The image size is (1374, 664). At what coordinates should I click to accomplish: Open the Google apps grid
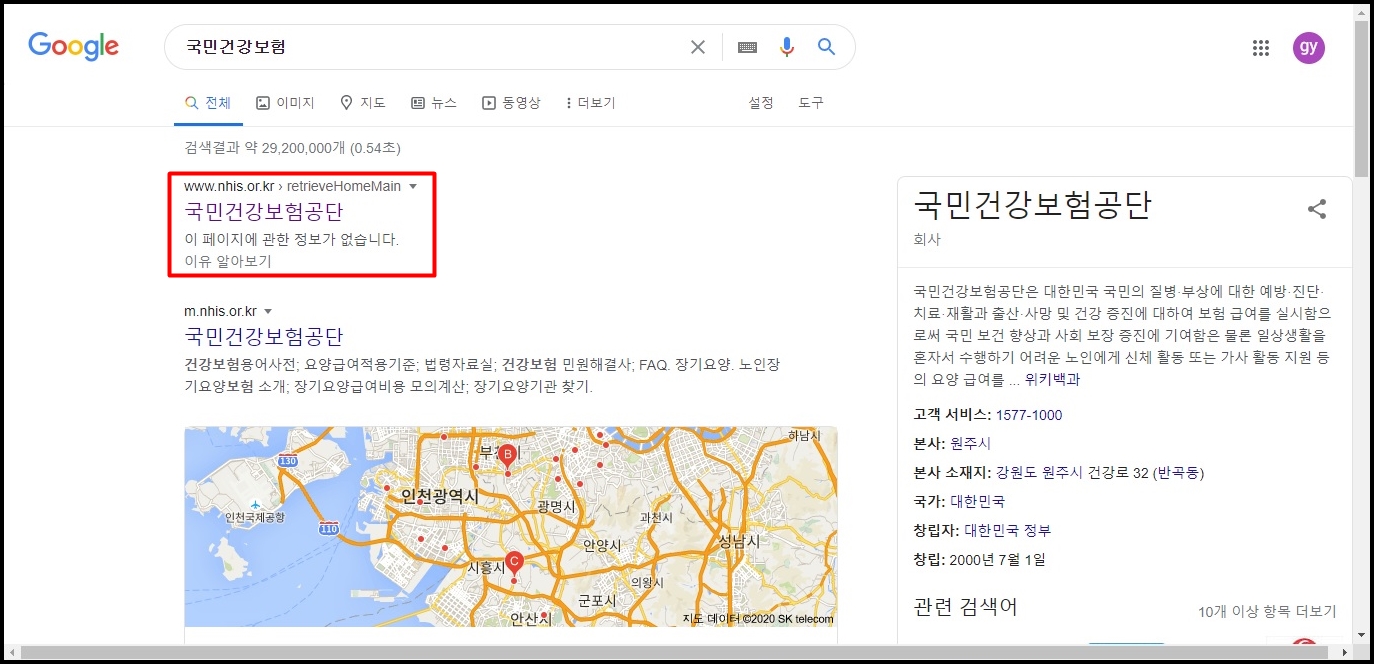click(1261, 47)
